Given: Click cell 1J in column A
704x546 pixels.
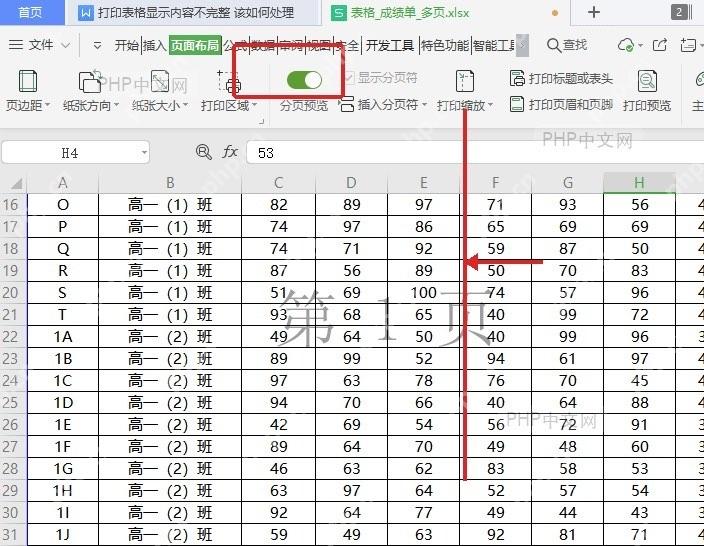Looking at the screenshot, I should (x=63, y=535).
